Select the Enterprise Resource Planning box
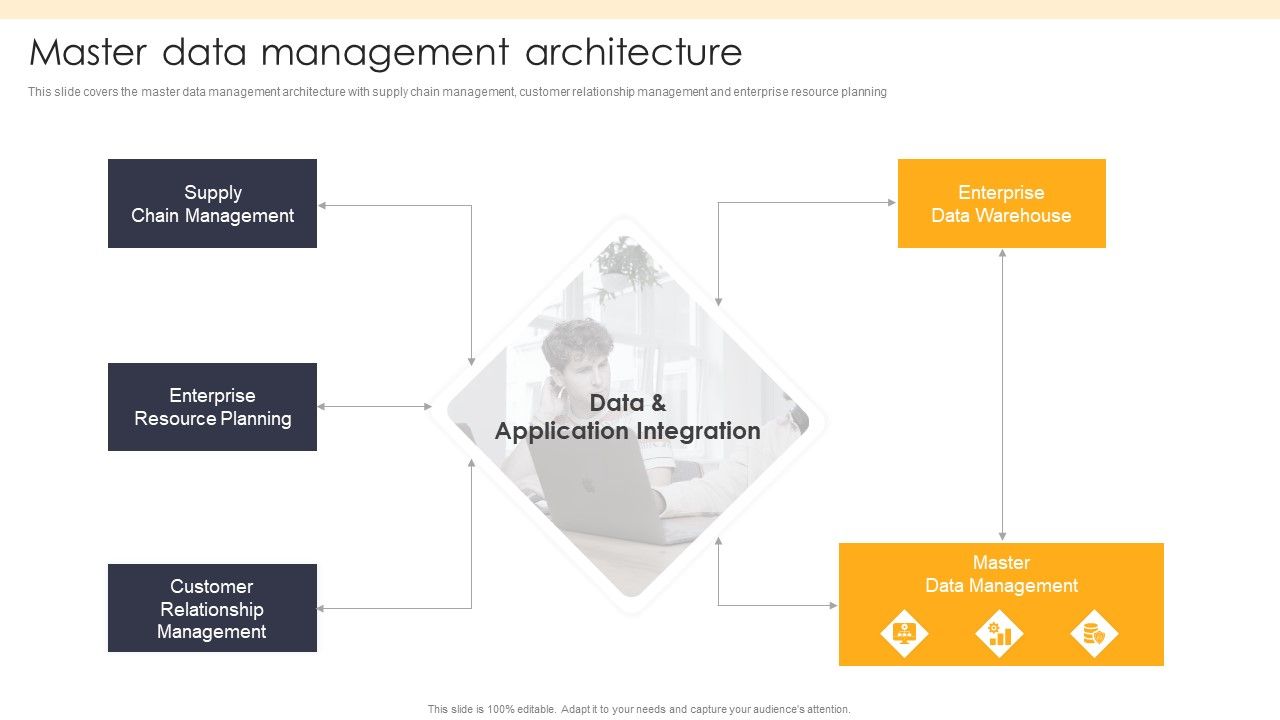 click(x=212, y=407)
